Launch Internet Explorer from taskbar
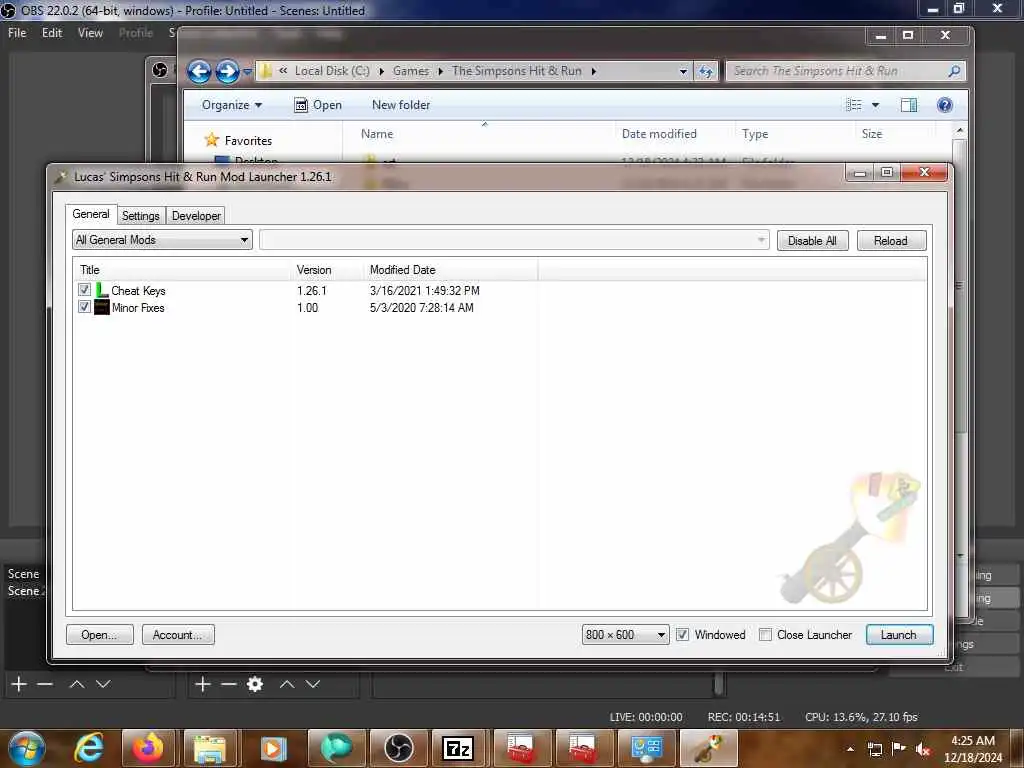Viewport: 1024px width, 768px height. pyautogui.click(x=89, y=748)
